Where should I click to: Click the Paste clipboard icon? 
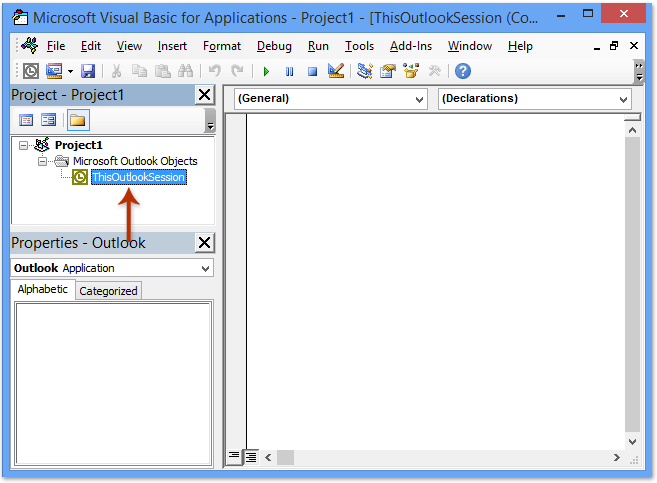(x=163, y=71)
